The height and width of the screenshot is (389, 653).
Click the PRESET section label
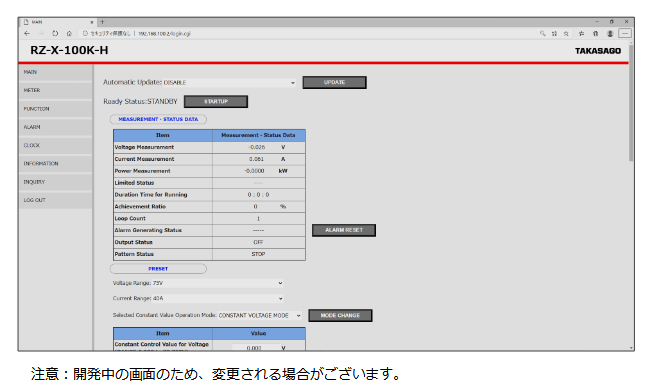158,269
